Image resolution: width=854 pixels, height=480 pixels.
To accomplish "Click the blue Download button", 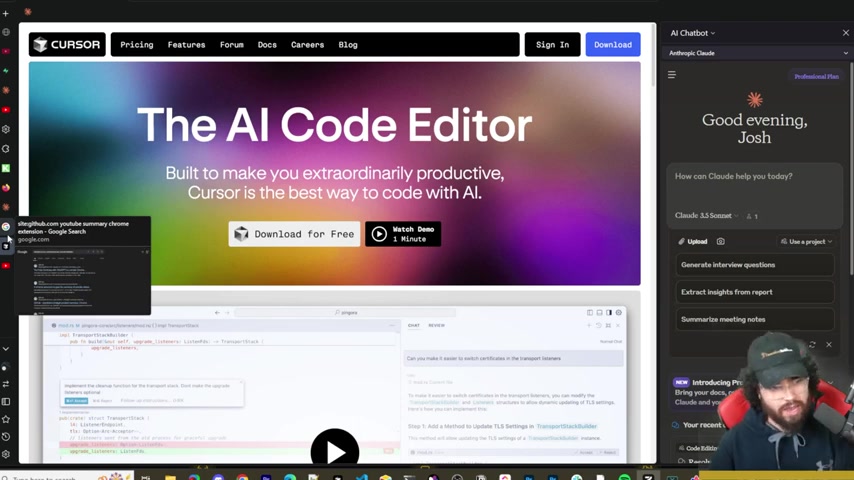I will (613, 45).
